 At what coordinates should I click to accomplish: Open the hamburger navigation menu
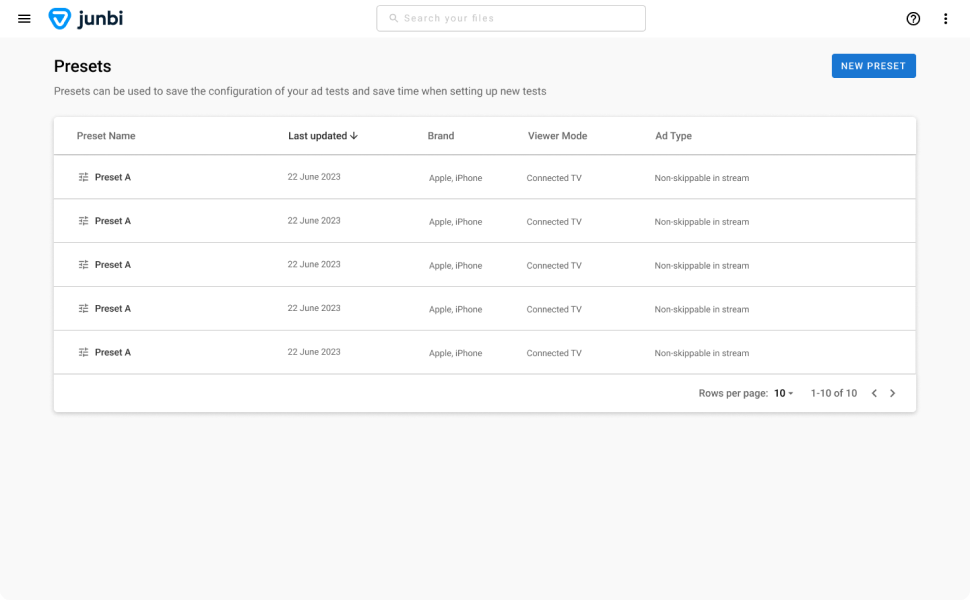24,19
